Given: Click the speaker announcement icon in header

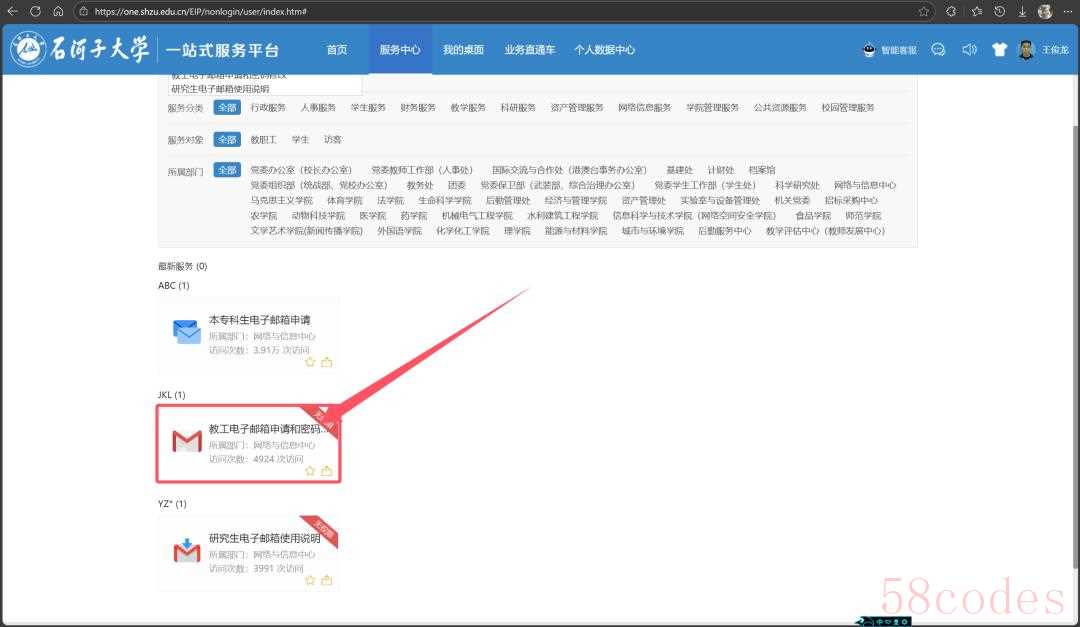Looking at the screenshot, I should [x=968, y=50].
